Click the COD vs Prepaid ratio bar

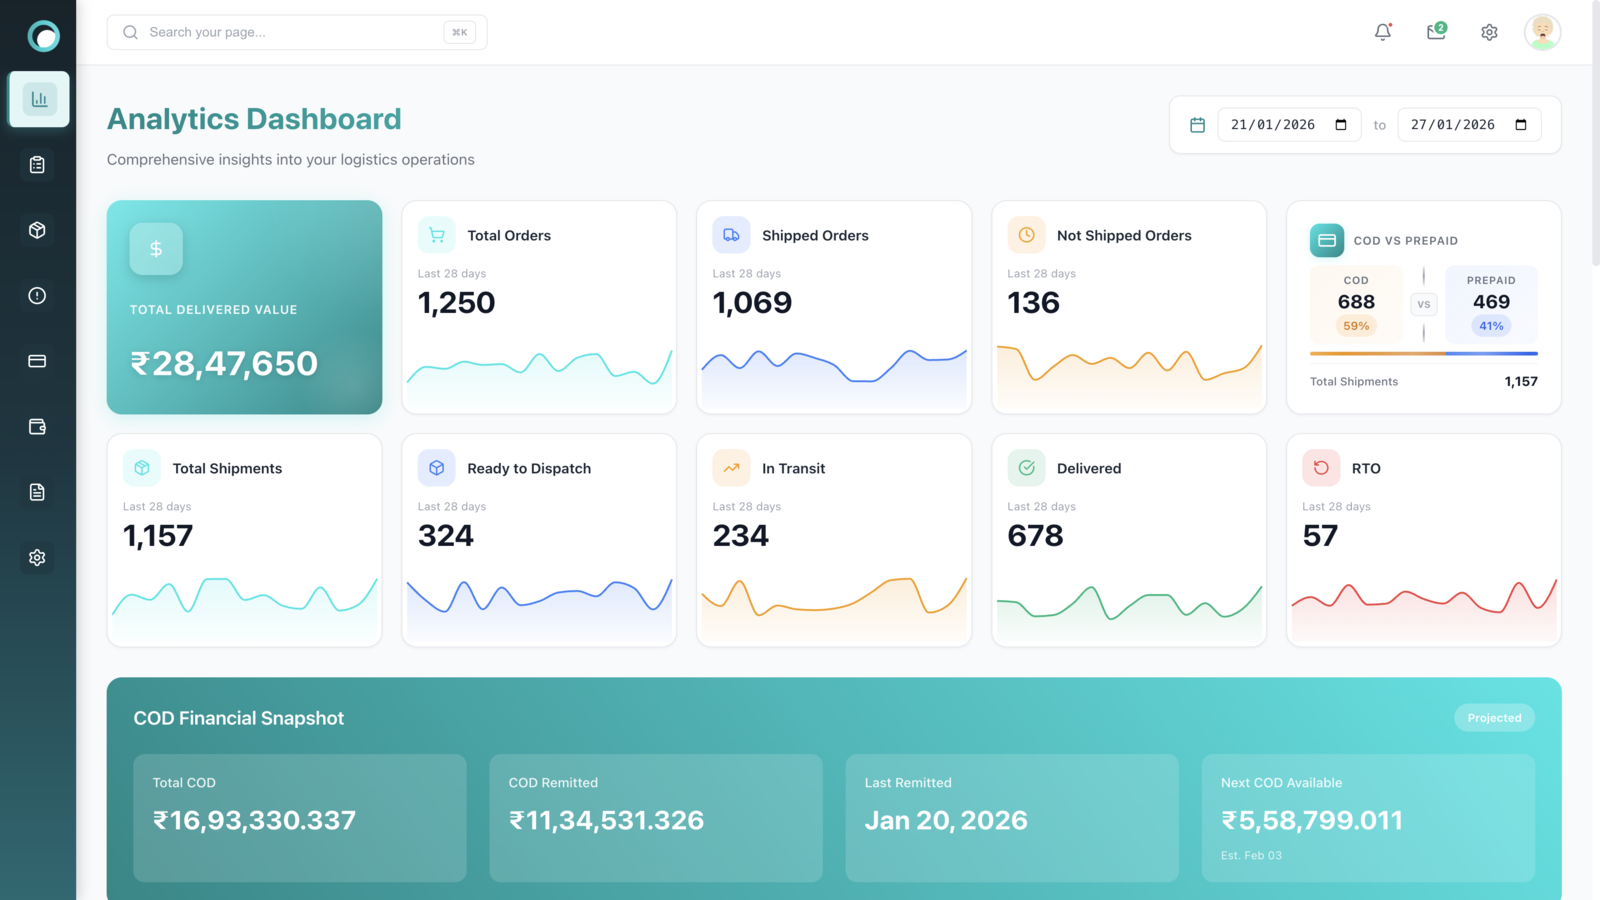tap(1423, 353)
